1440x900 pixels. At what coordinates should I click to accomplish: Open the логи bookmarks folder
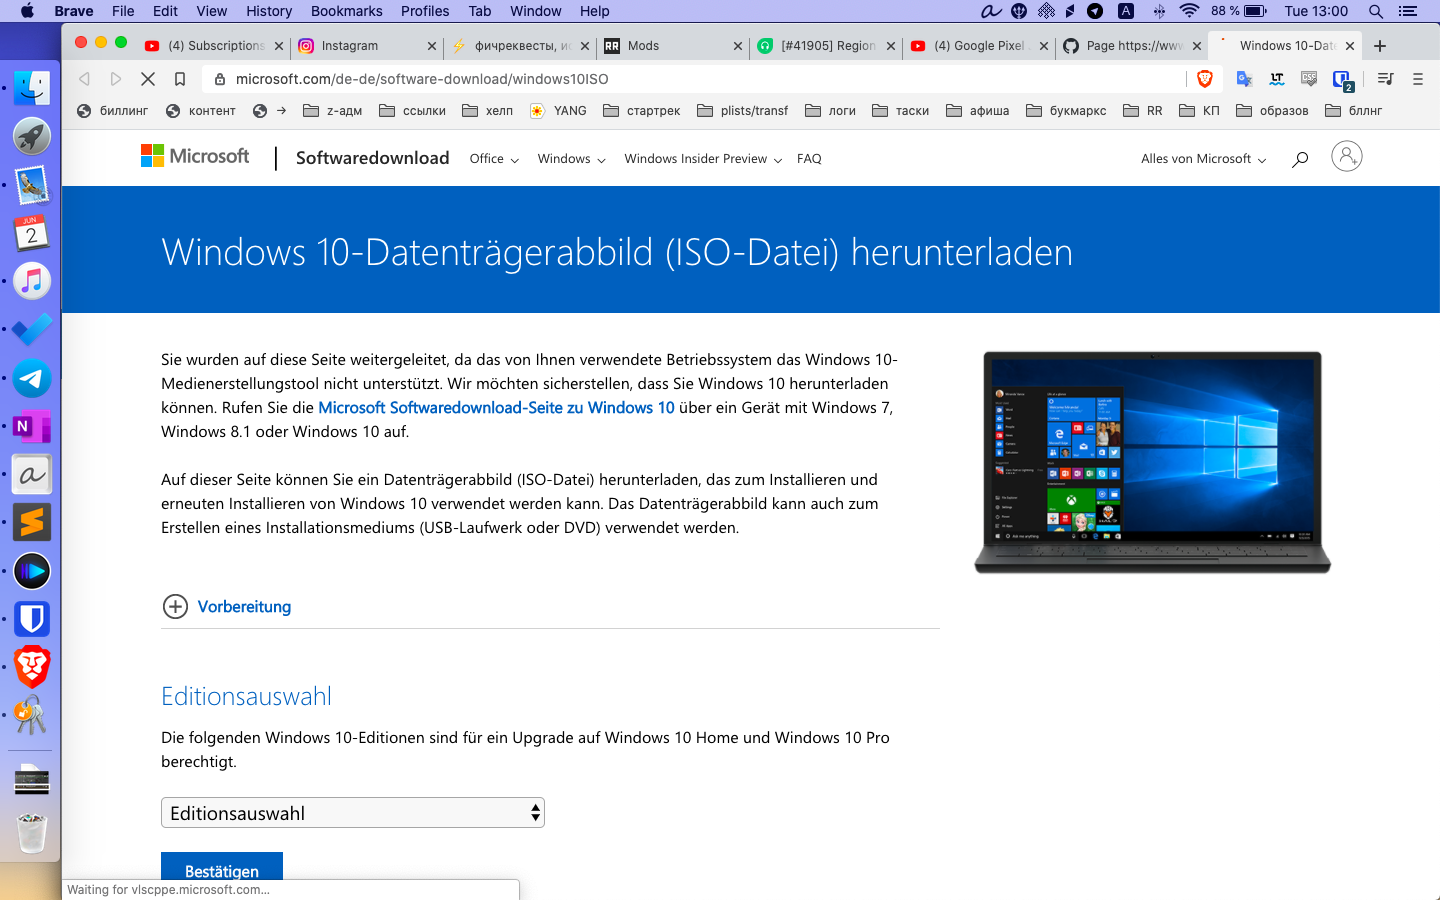coord(831,111)
